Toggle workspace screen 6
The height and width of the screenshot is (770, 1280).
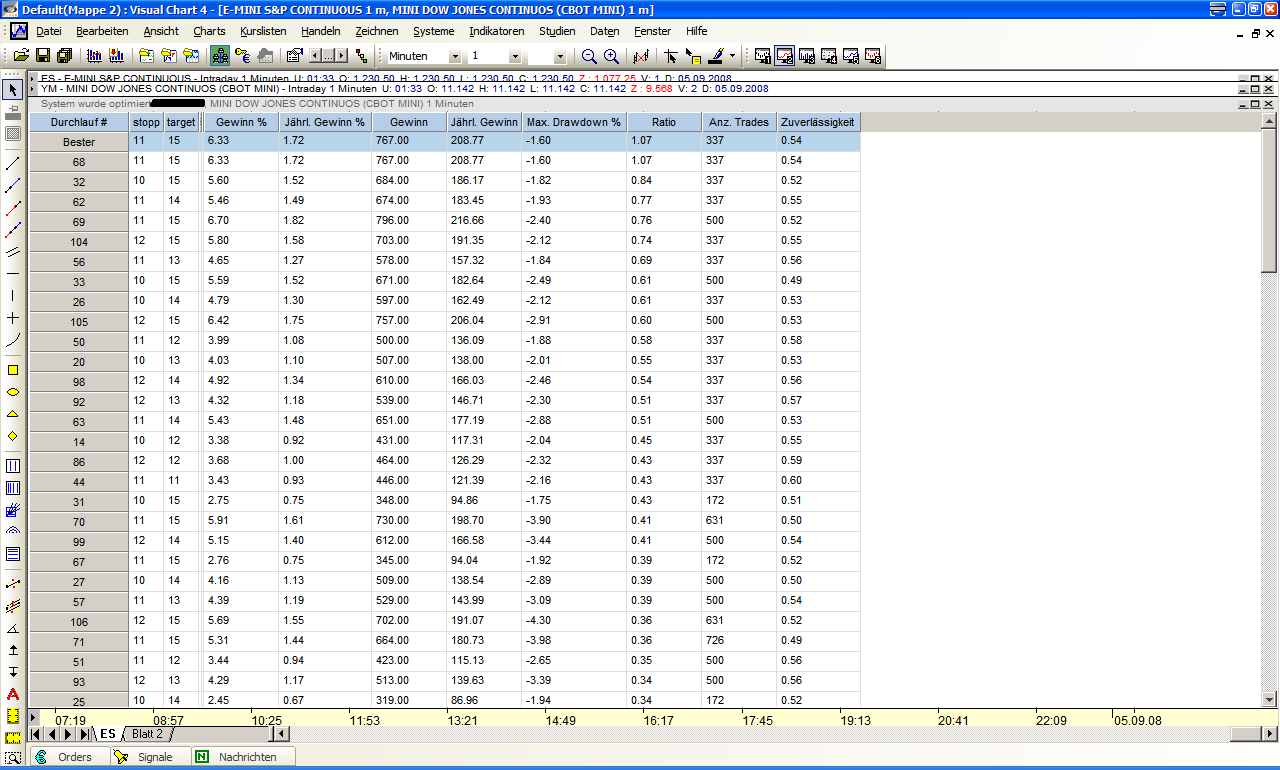tap(873, 56)
